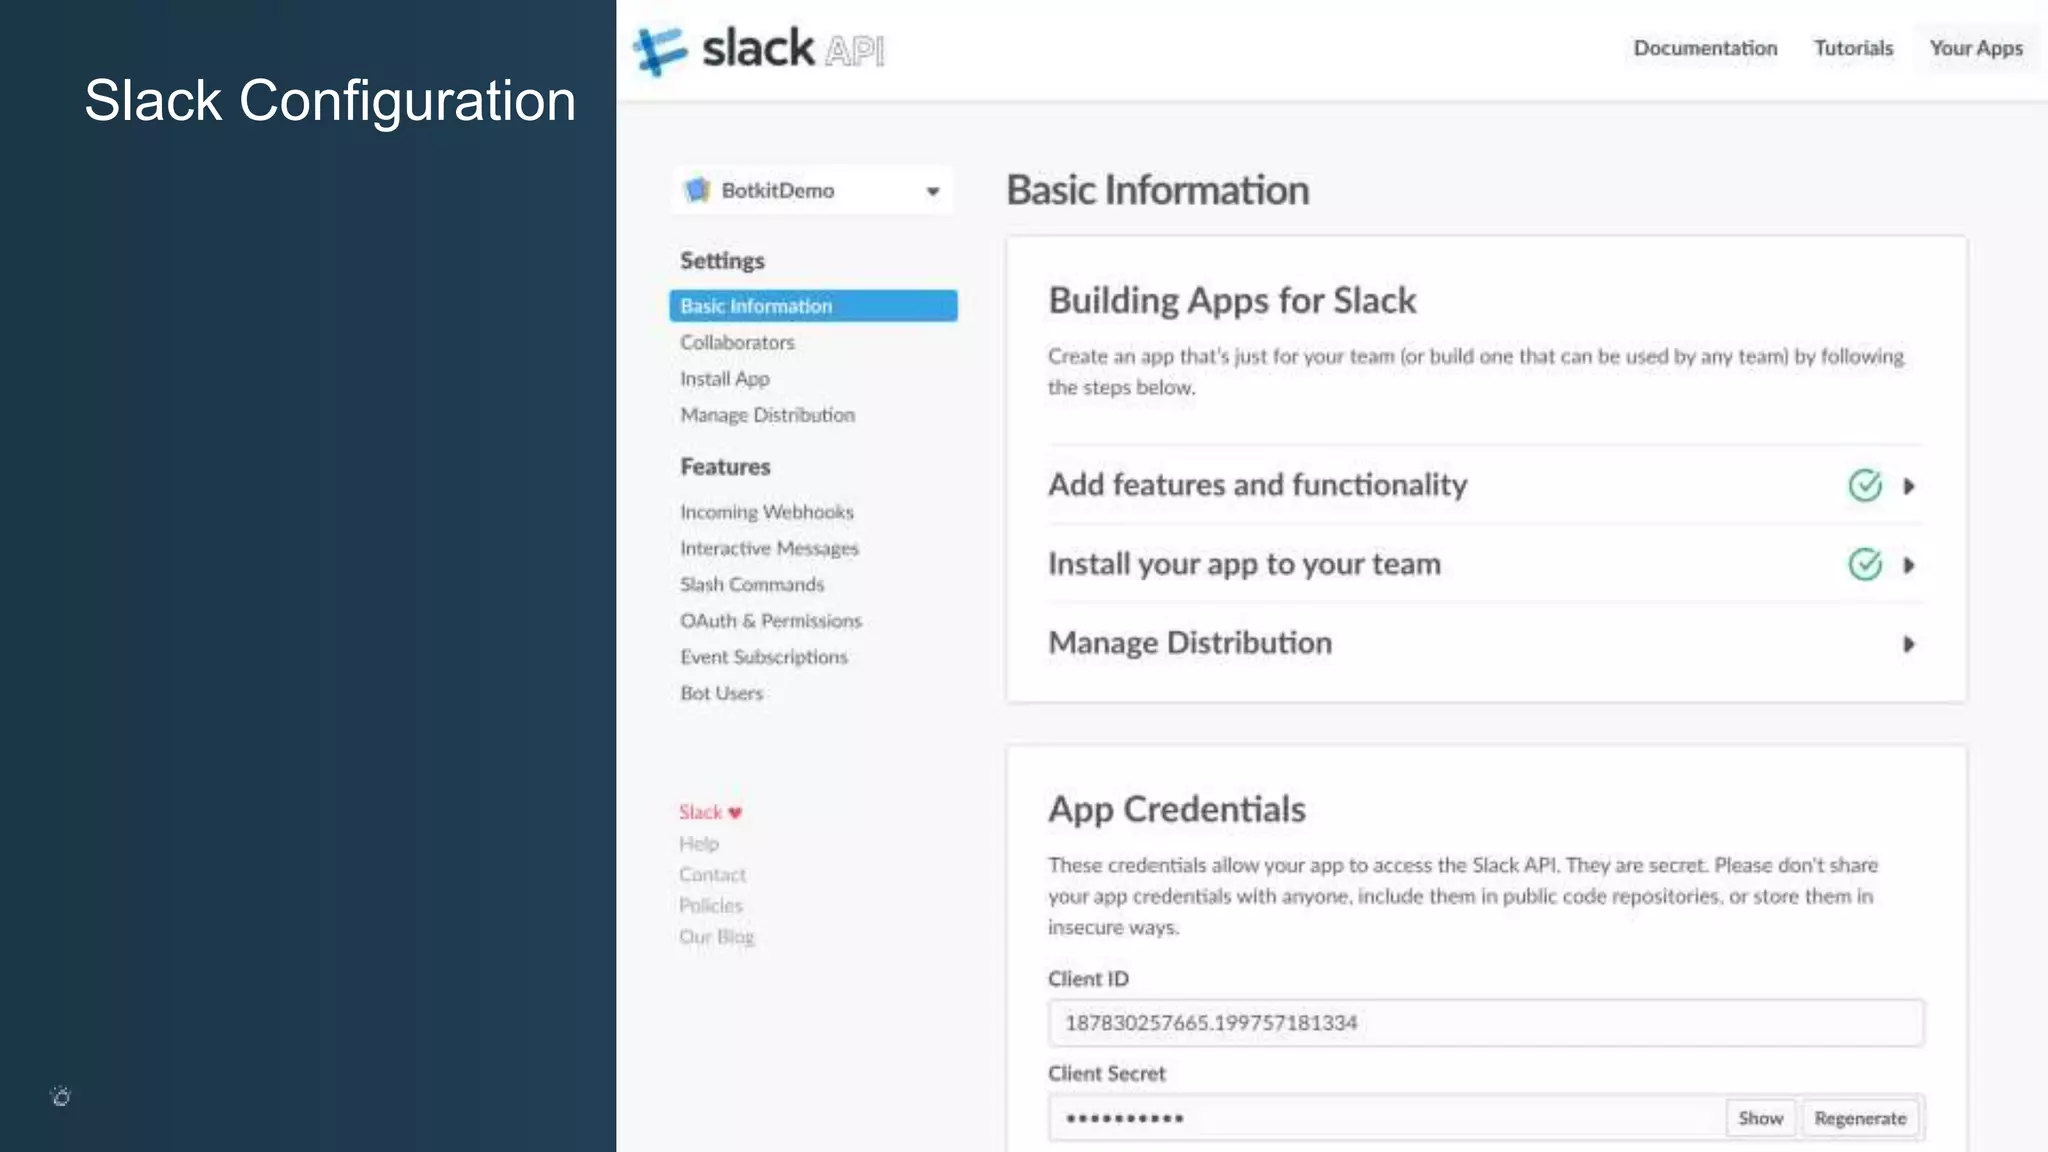
Task: Click the green checkmark beside Install your app
Action: click(x=1865, y=564)
